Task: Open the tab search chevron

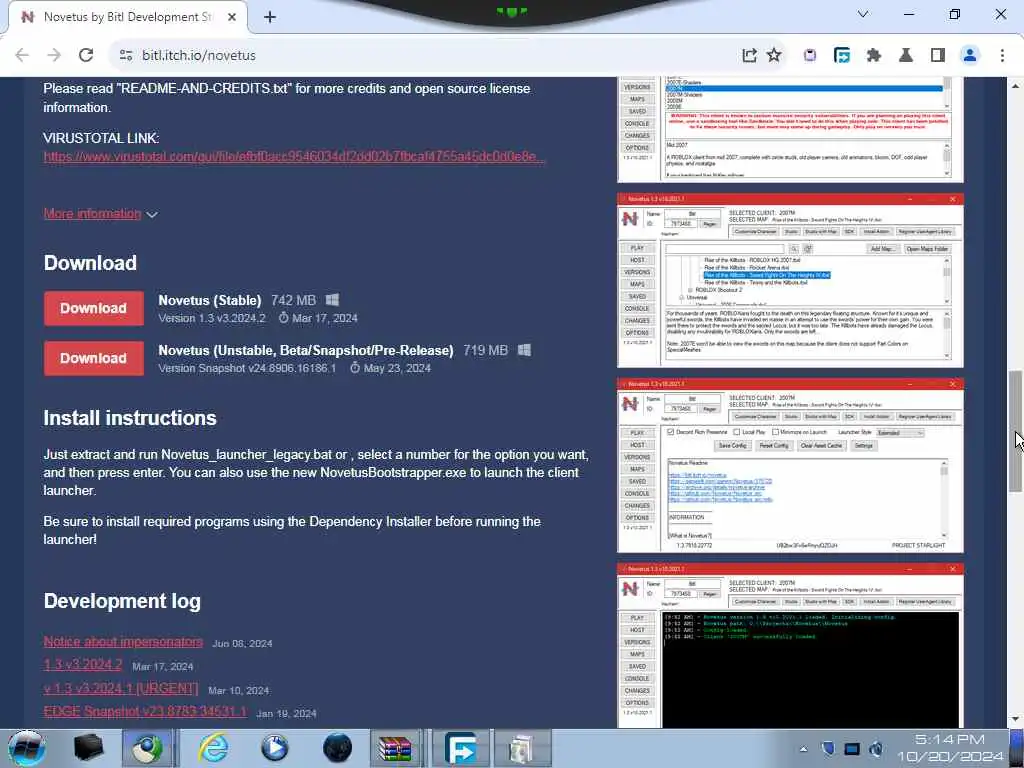Action: 863,14
